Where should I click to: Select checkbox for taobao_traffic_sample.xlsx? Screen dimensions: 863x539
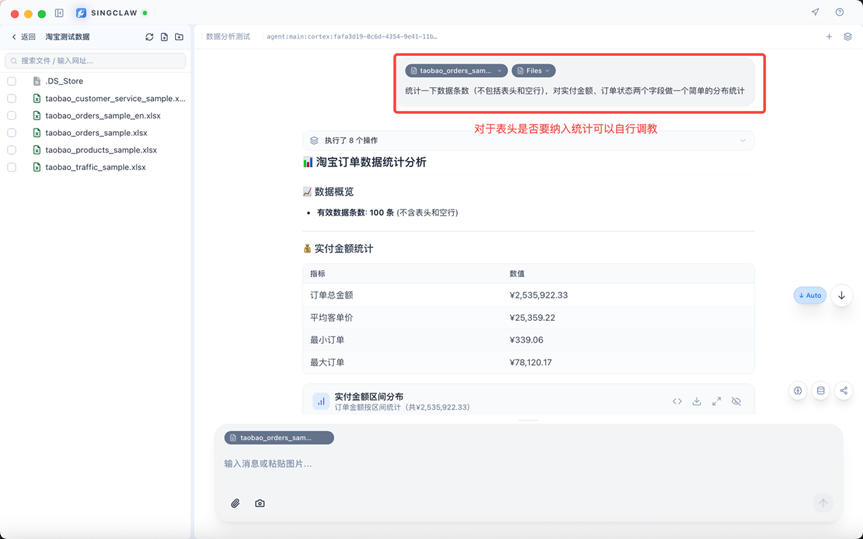(x=12, y=167)
